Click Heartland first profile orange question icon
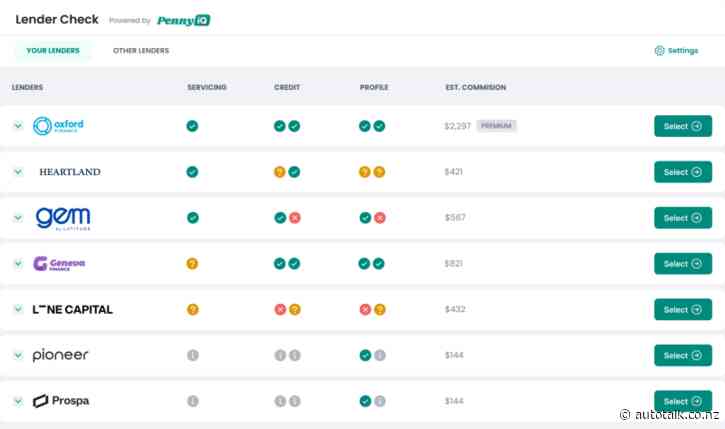Viewport: 725px width, 429px height. pyautogui.click(x=365, y=172)
